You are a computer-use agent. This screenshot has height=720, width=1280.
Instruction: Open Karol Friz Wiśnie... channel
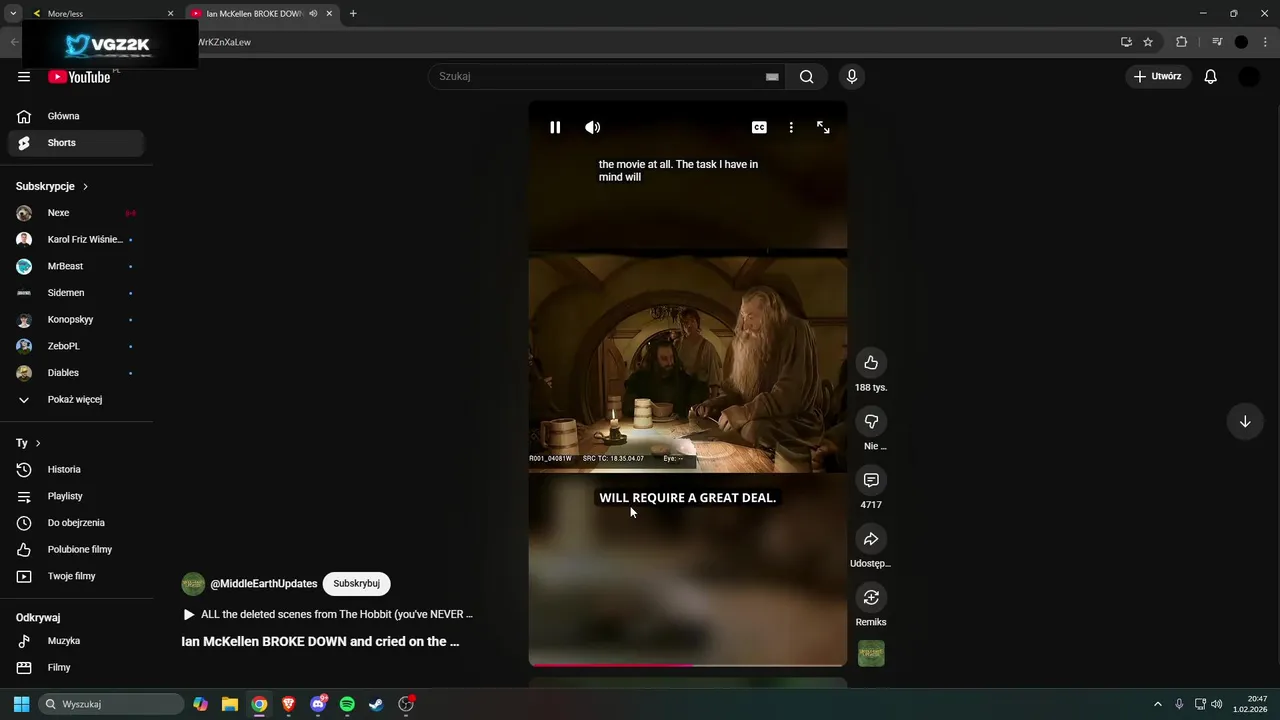pos(76,240)
